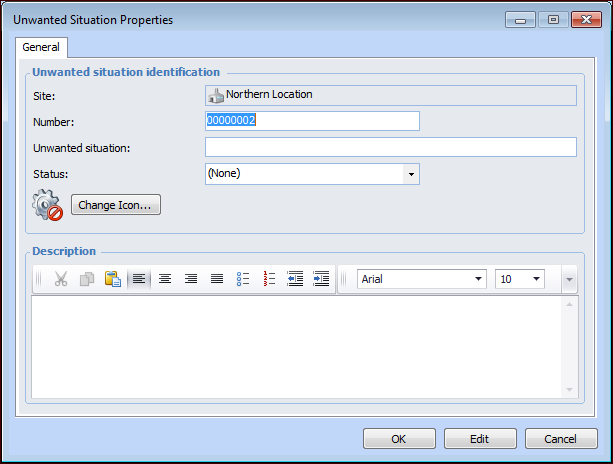613x464 pixels.
Task: Open the Status dropdown
Action: click(x=410, y=174)
